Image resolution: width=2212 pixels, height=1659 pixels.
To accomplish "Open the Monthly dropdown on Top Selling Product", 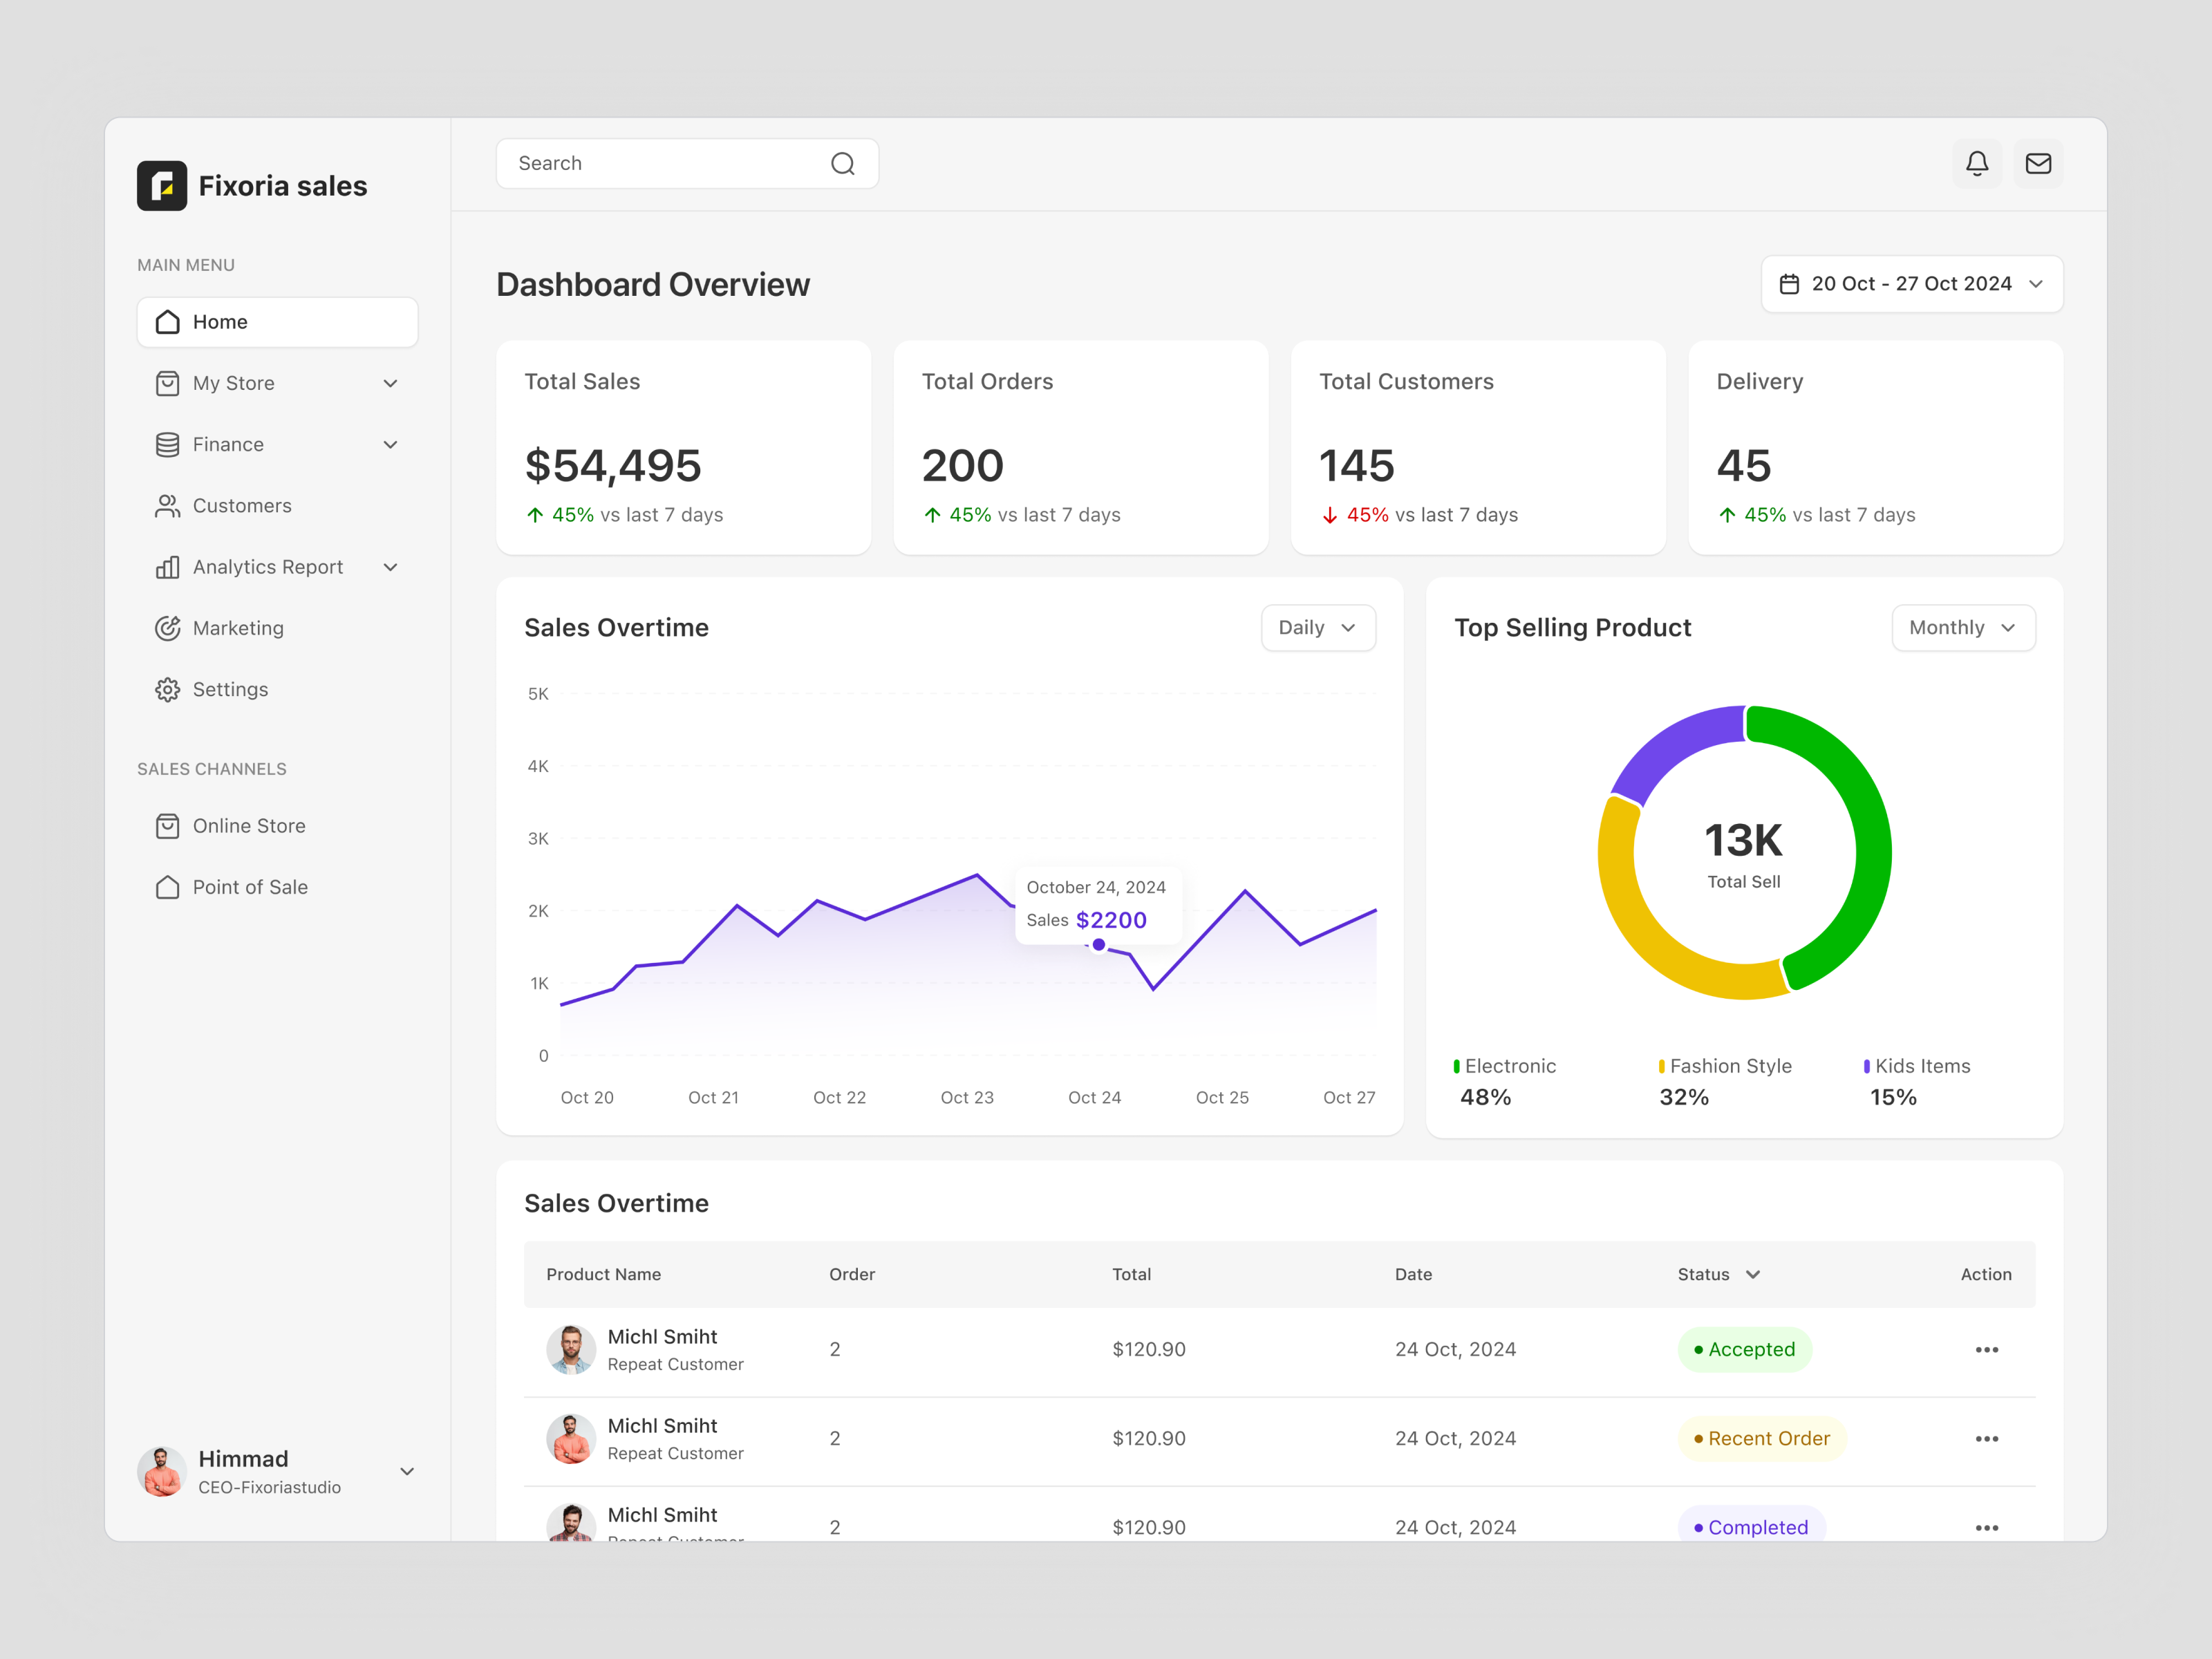I will (x=1962, y=628).
